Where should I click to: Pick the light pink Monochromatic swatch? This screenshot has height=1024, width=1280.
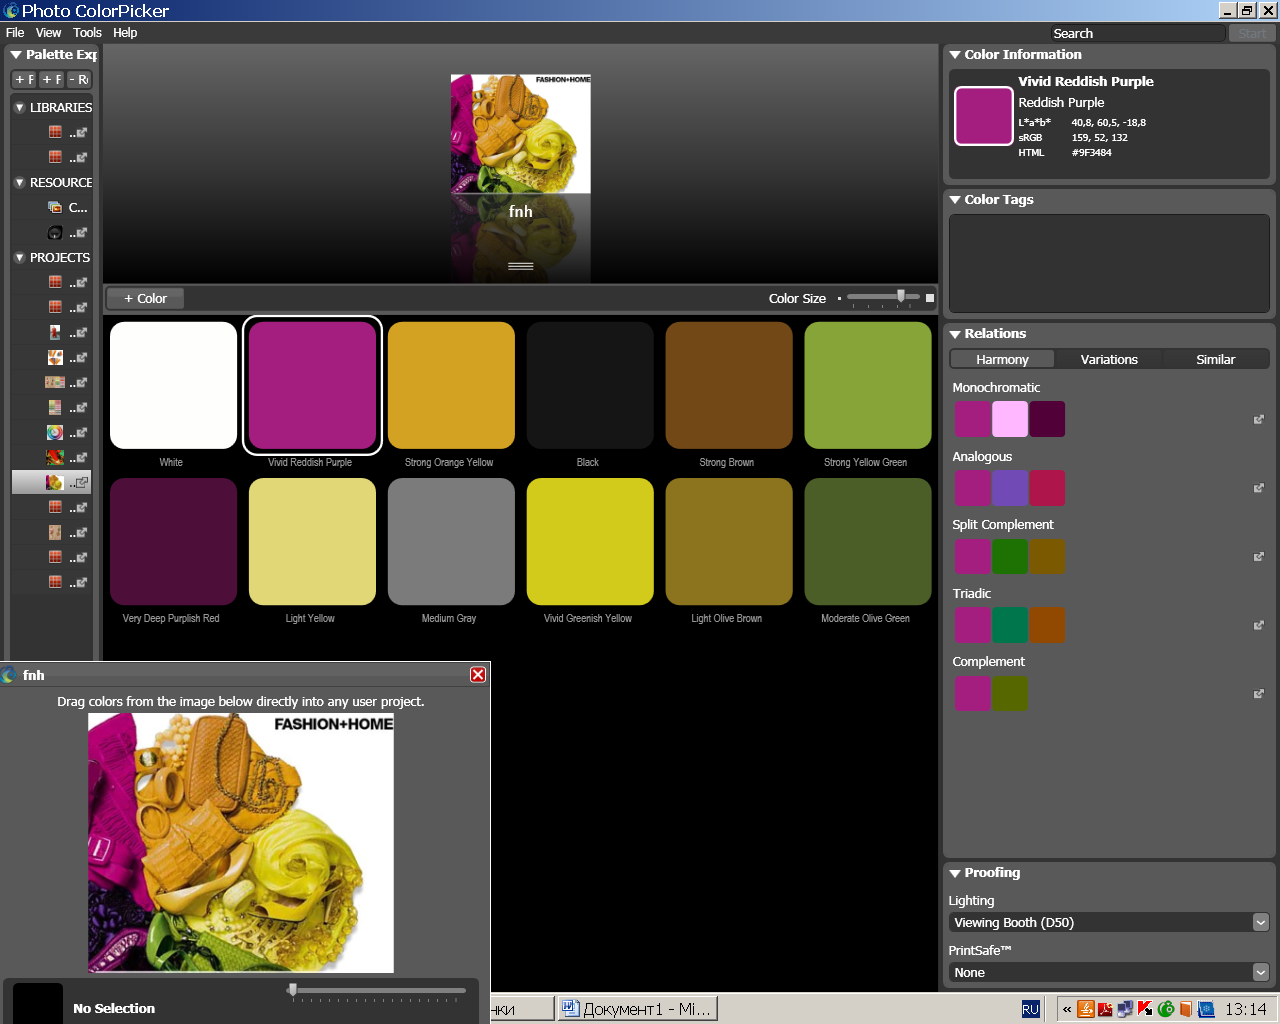coord(1010,419)
